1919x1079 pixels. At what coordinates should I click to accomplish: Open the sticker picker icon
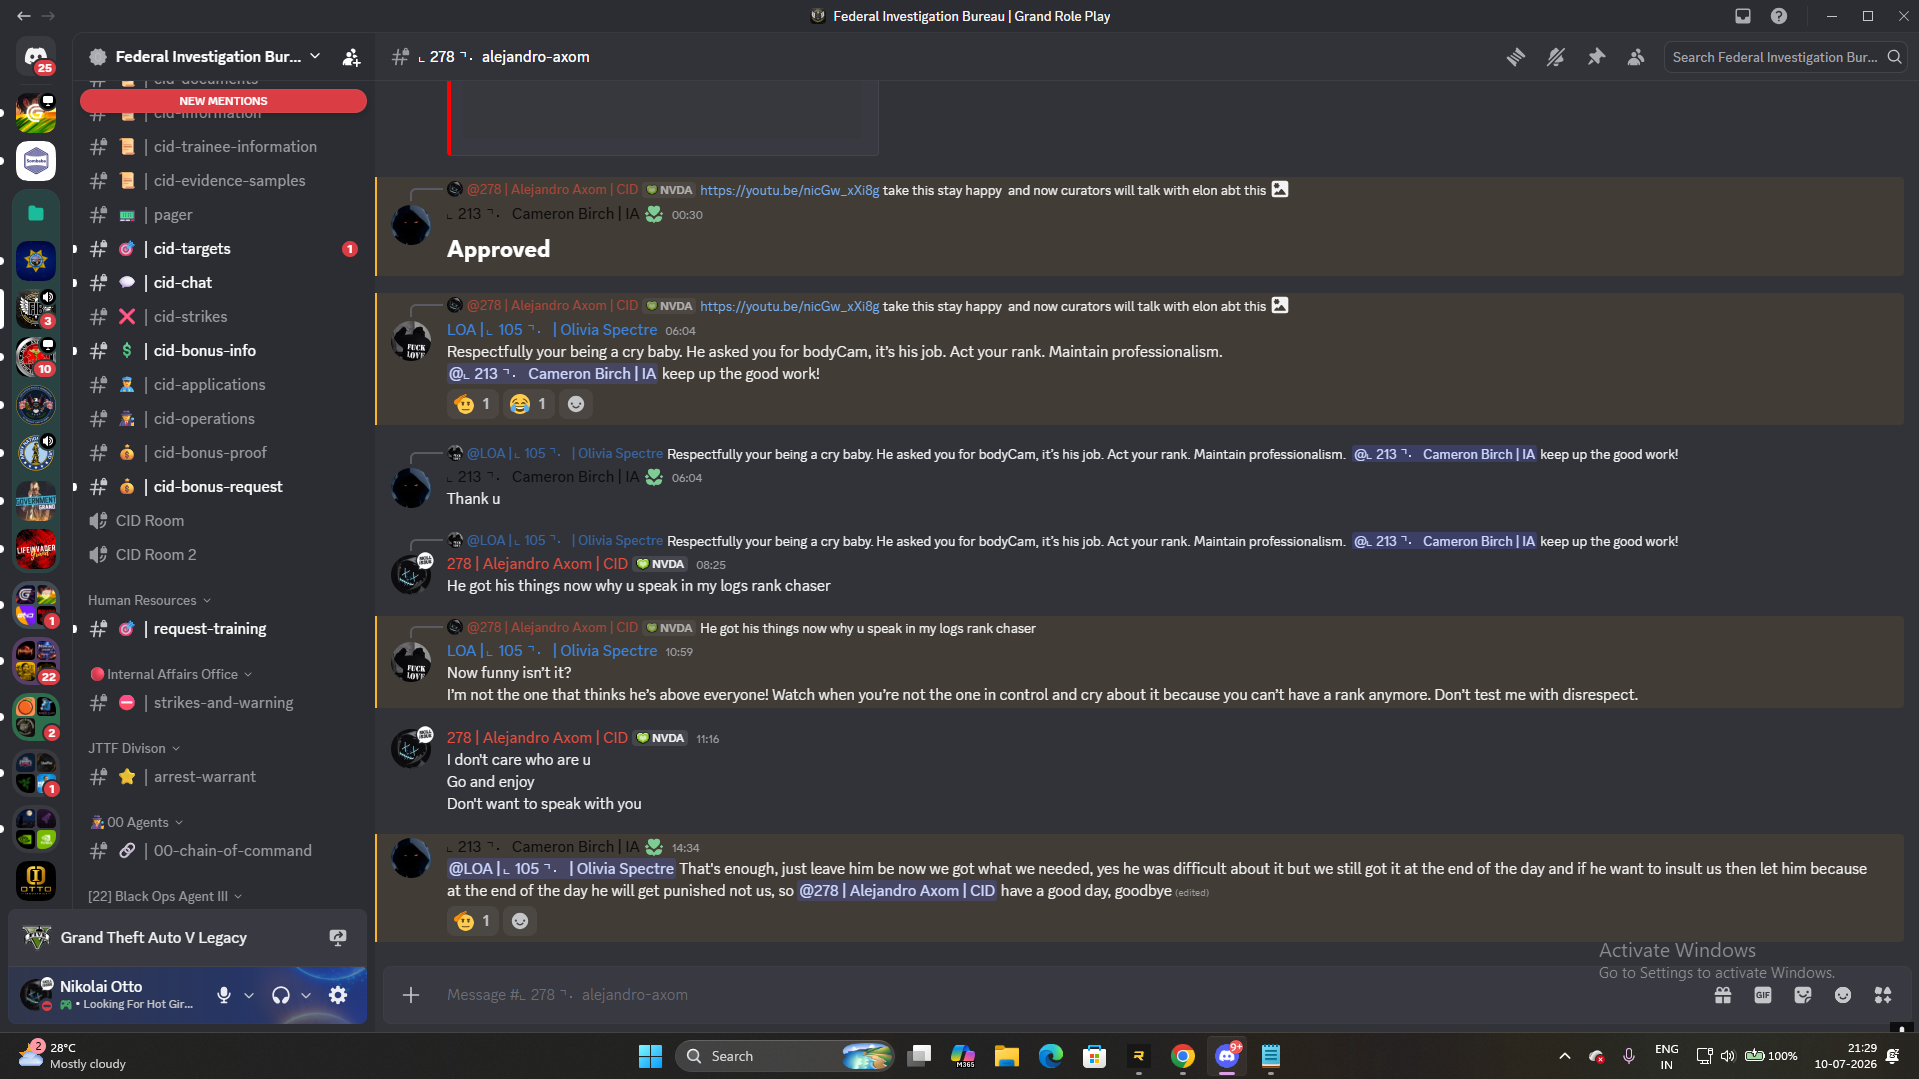click(x=1803, y=995)
